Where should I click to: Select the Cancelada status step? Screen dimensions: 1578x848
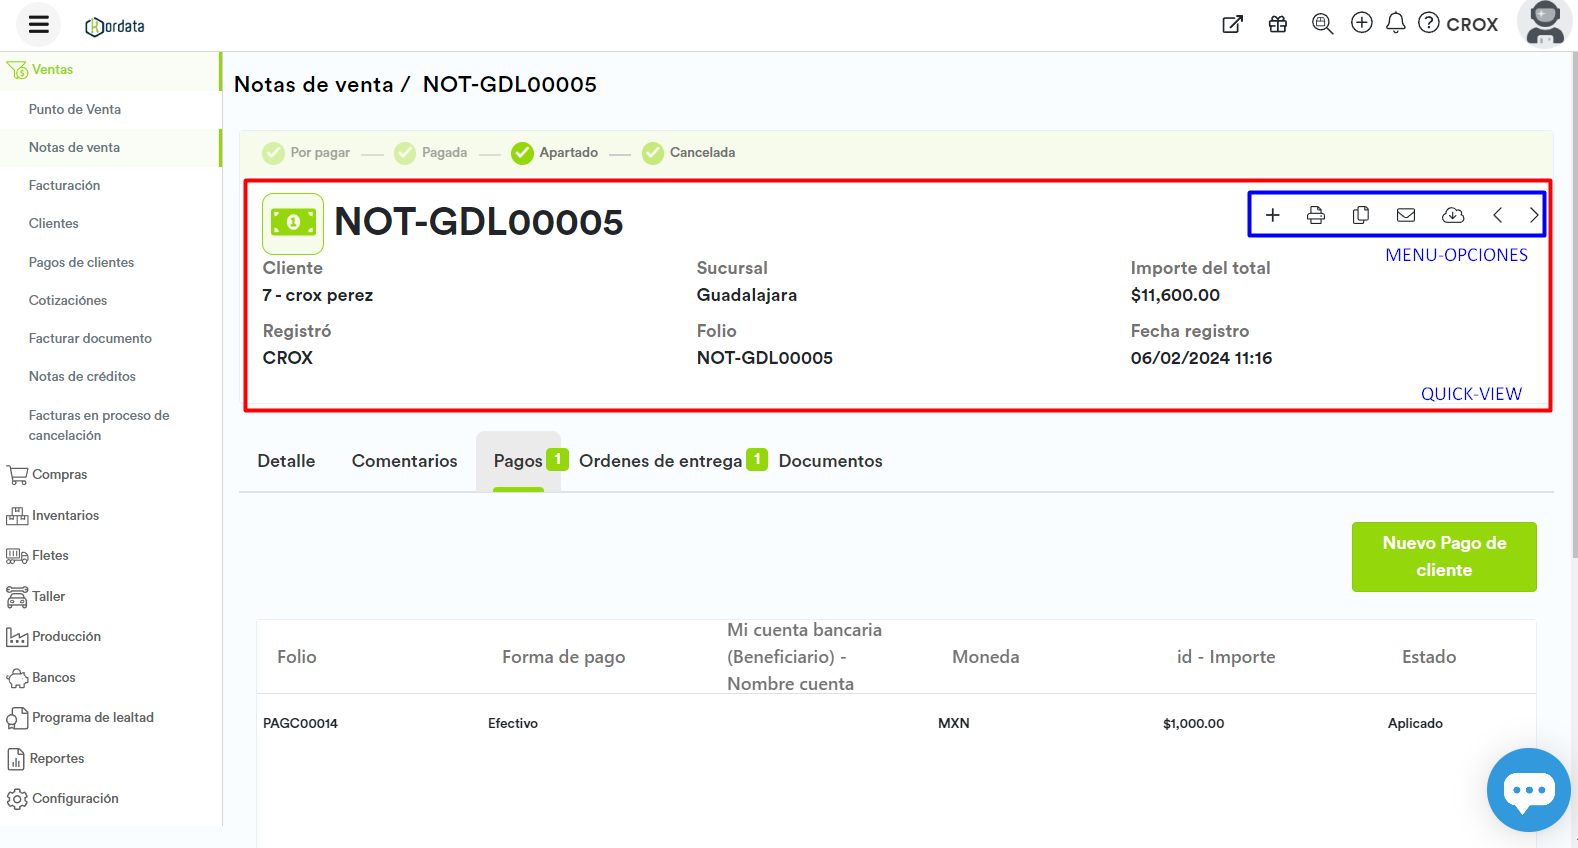pyautogui.click(x=689, y=153)
